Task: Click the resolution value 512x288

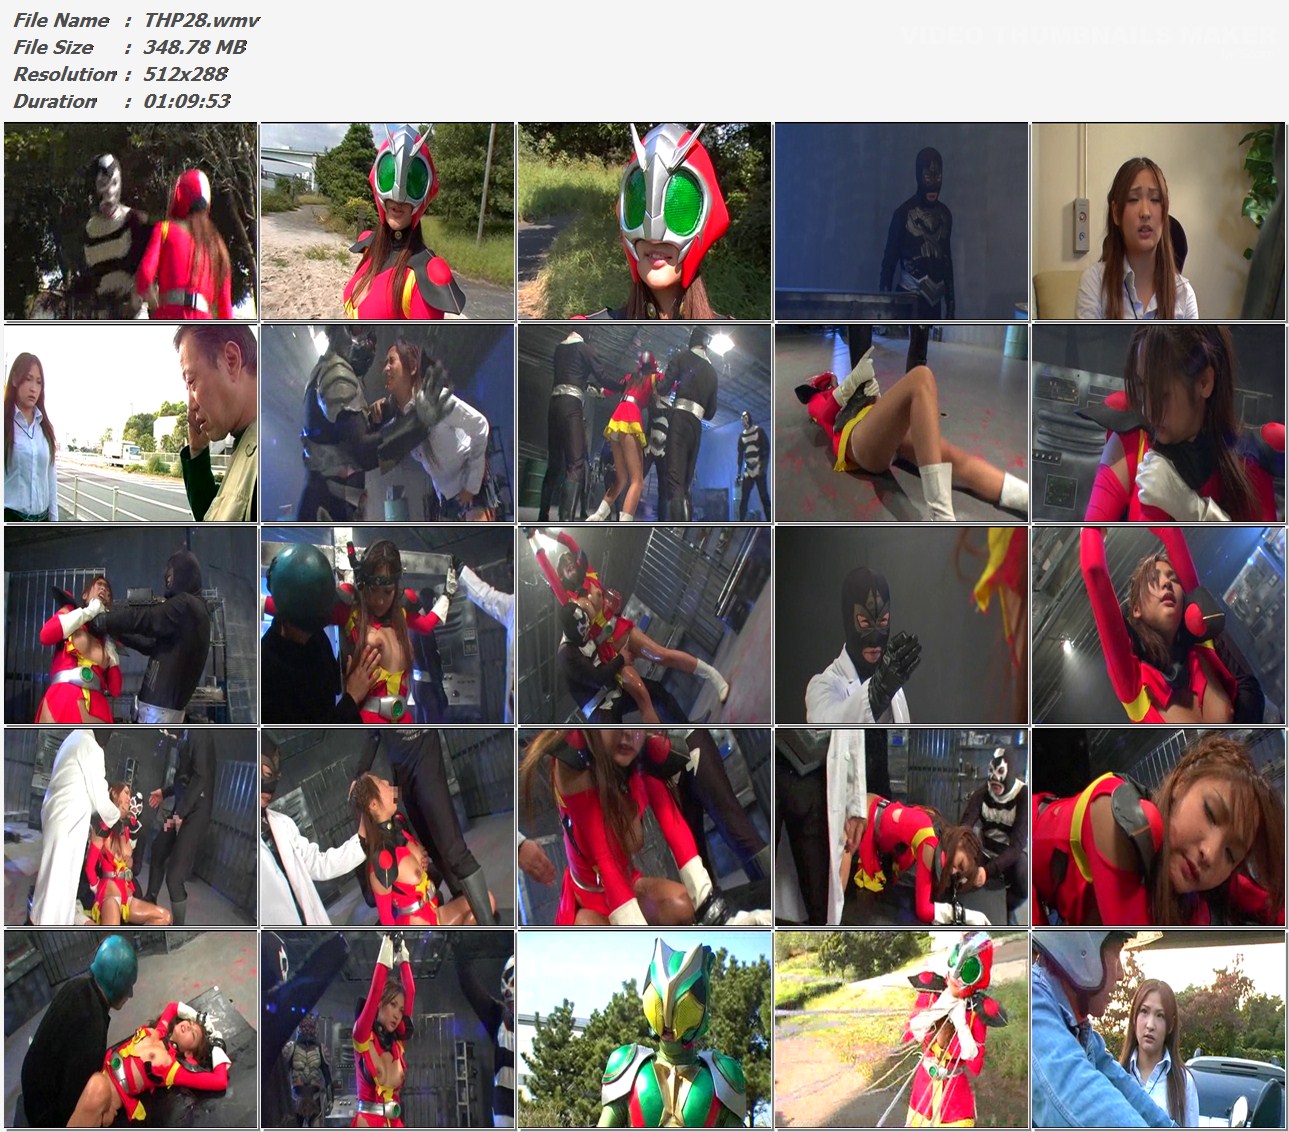Action: pos(186,74)
